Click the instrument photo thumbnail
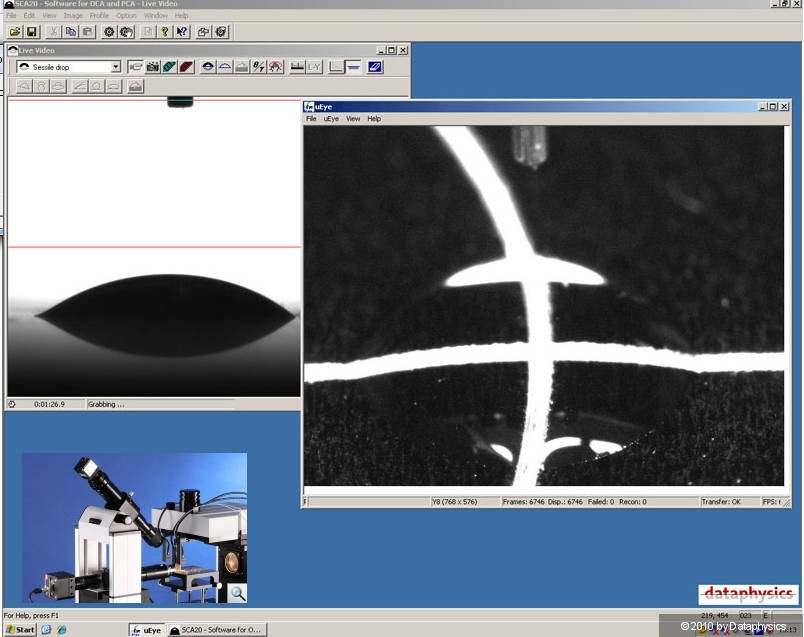Screen dimensions: 804x637 point(134,528)
